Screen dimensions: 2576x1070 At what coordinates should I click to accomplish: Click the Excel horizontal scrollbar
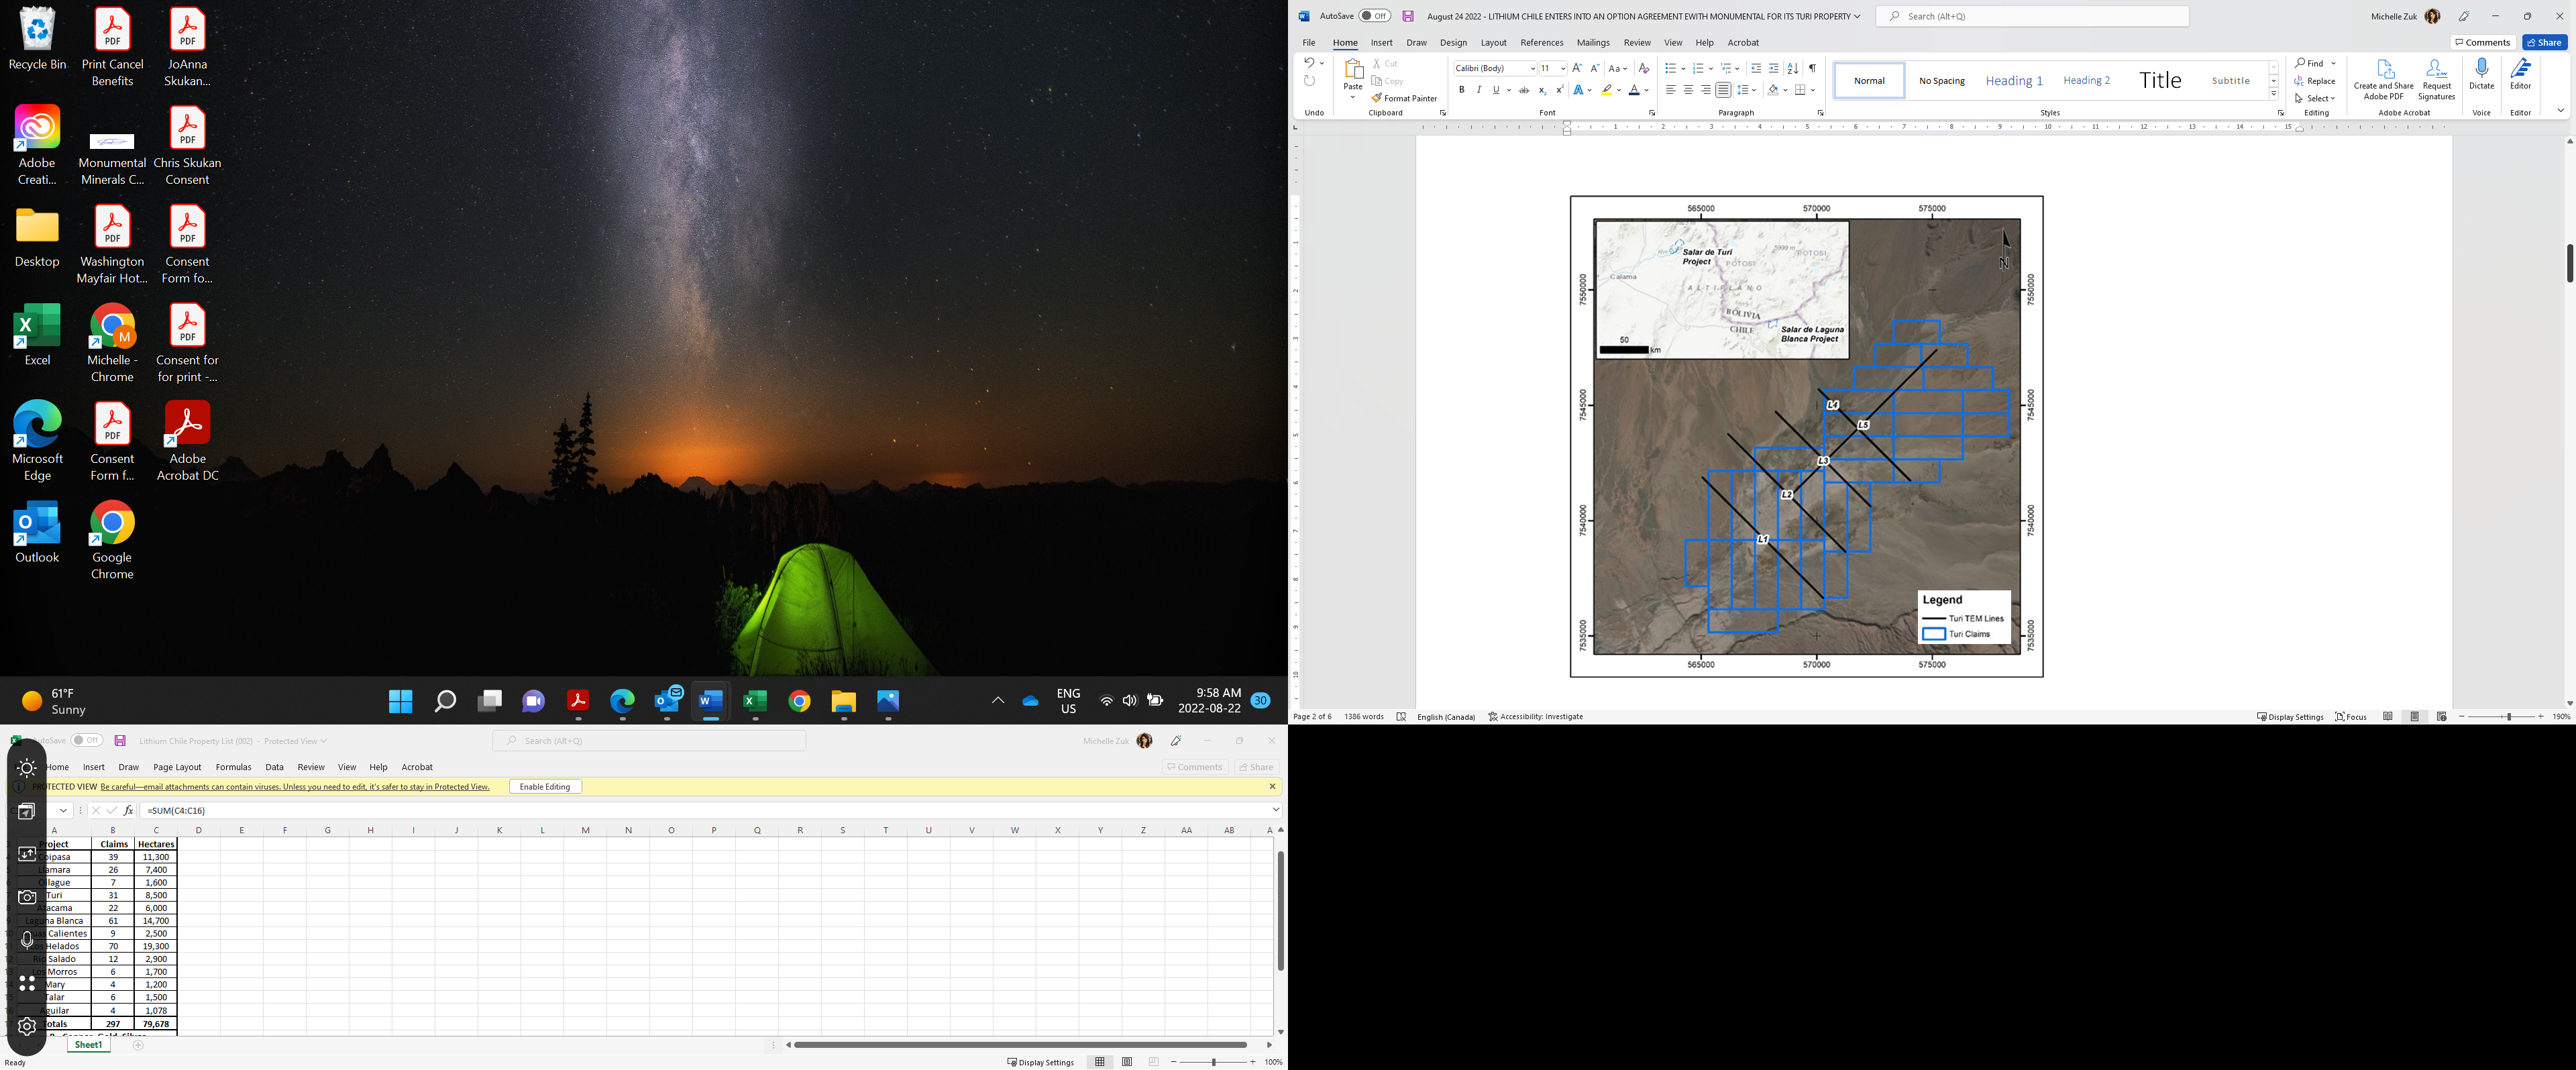point(1020,1045)
